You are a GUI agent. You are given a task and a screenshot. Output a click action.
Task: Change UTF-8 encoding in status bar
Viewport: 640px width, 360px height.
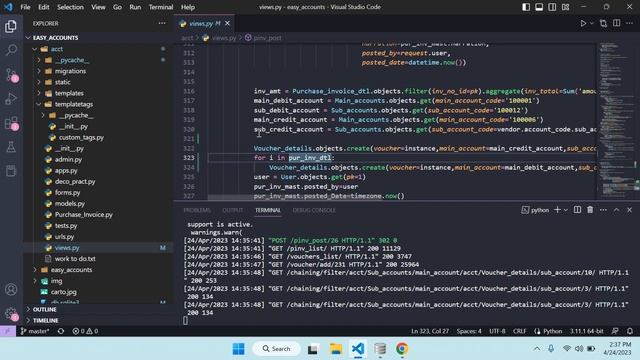click(x=497, y=331)
